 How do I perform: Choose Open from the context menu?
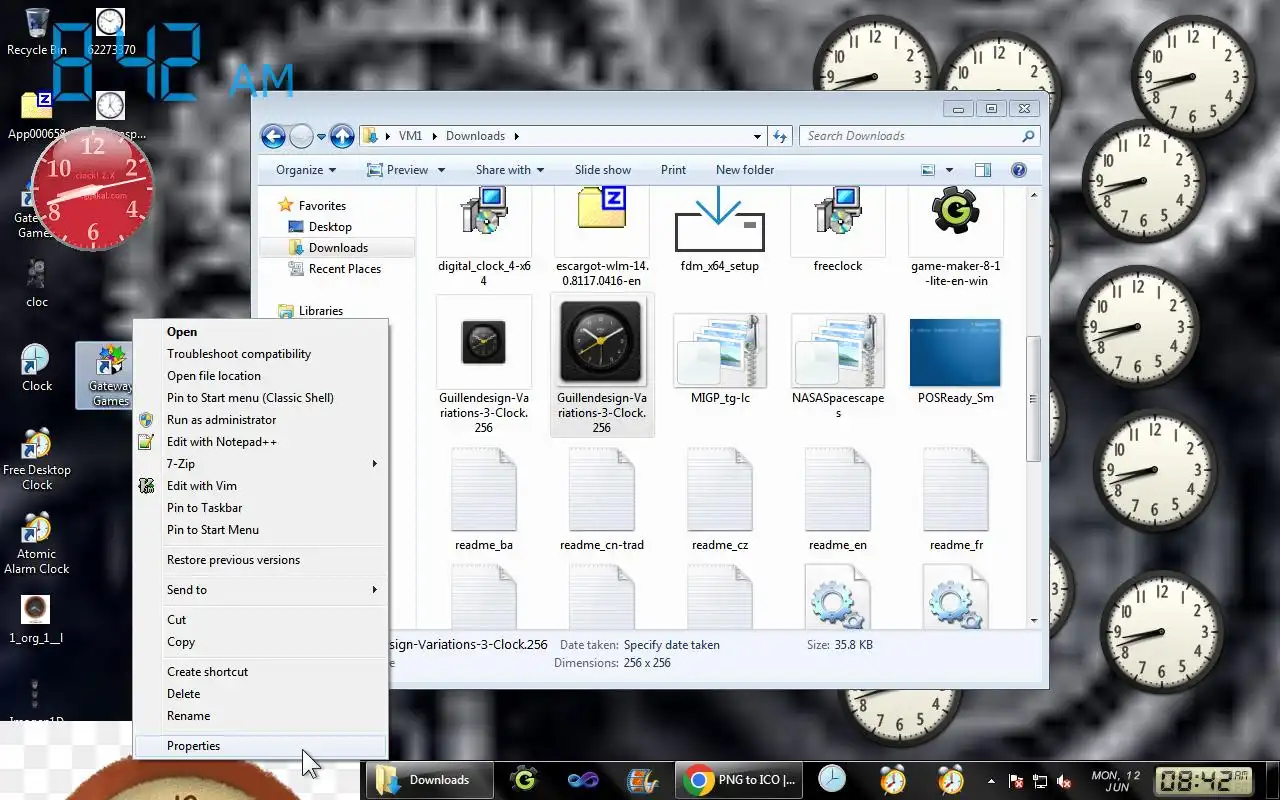(261, 332)
